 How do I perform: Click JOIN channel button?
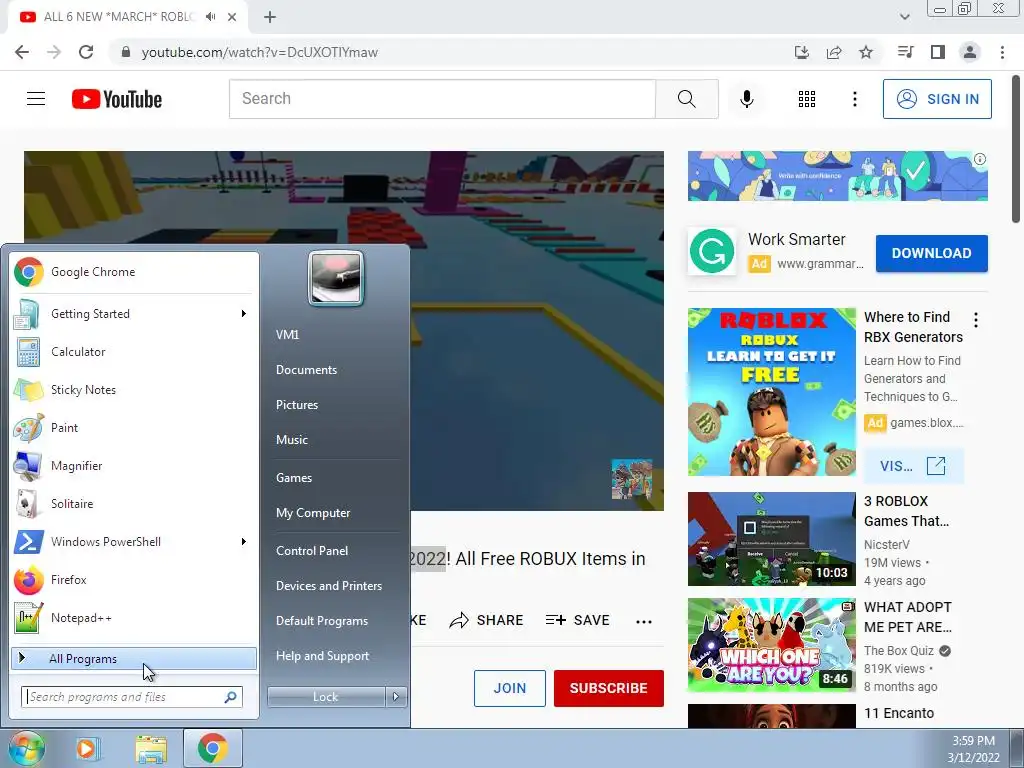tap(509, 688)
